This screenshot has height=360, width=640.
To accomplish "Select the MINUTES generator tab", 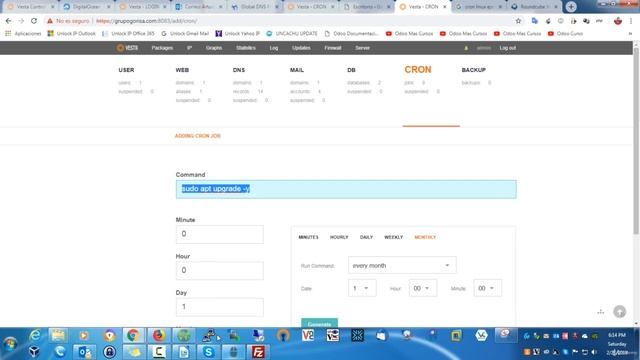I will [309, 237].
